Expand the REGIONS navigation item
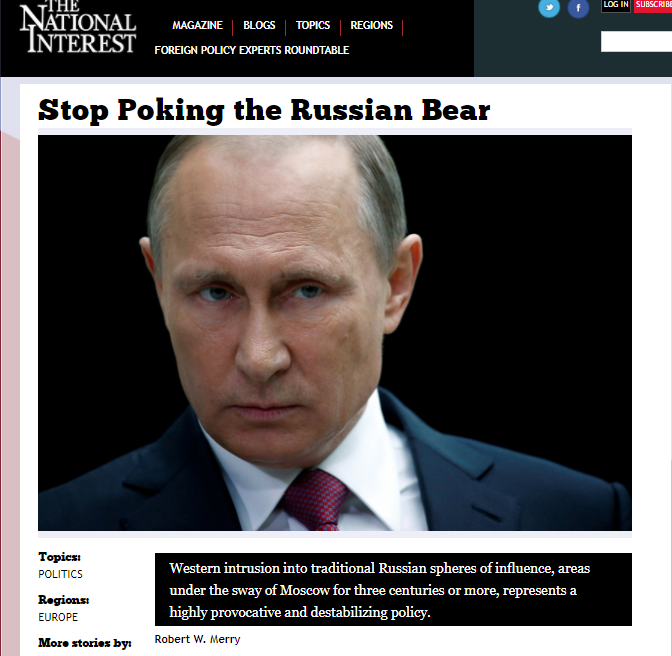The image size is (672, 656). [x=372, y=25]
